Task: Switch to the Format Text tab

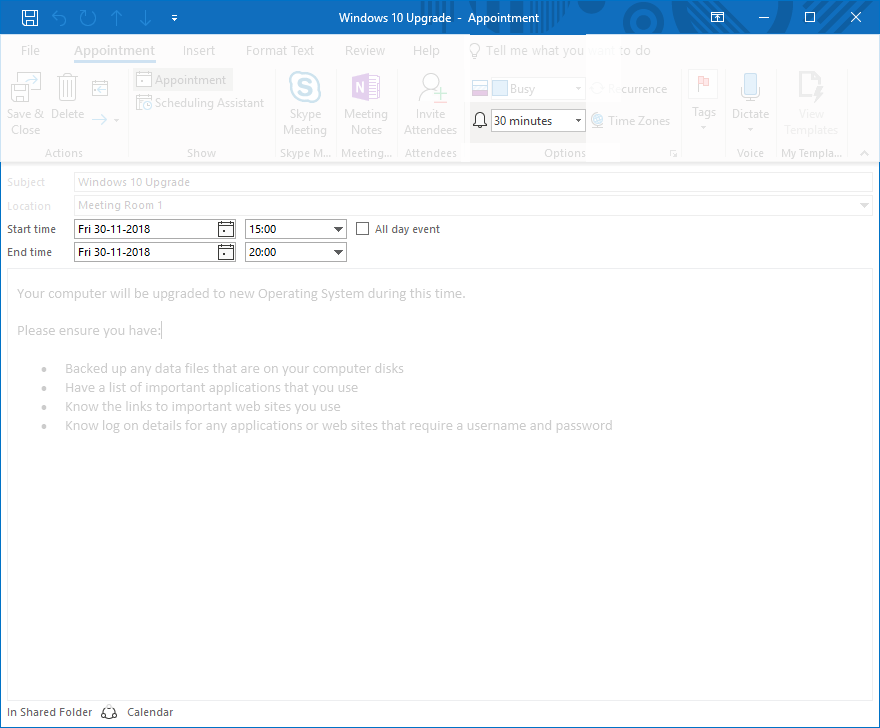Action: [x=280, y=51]
